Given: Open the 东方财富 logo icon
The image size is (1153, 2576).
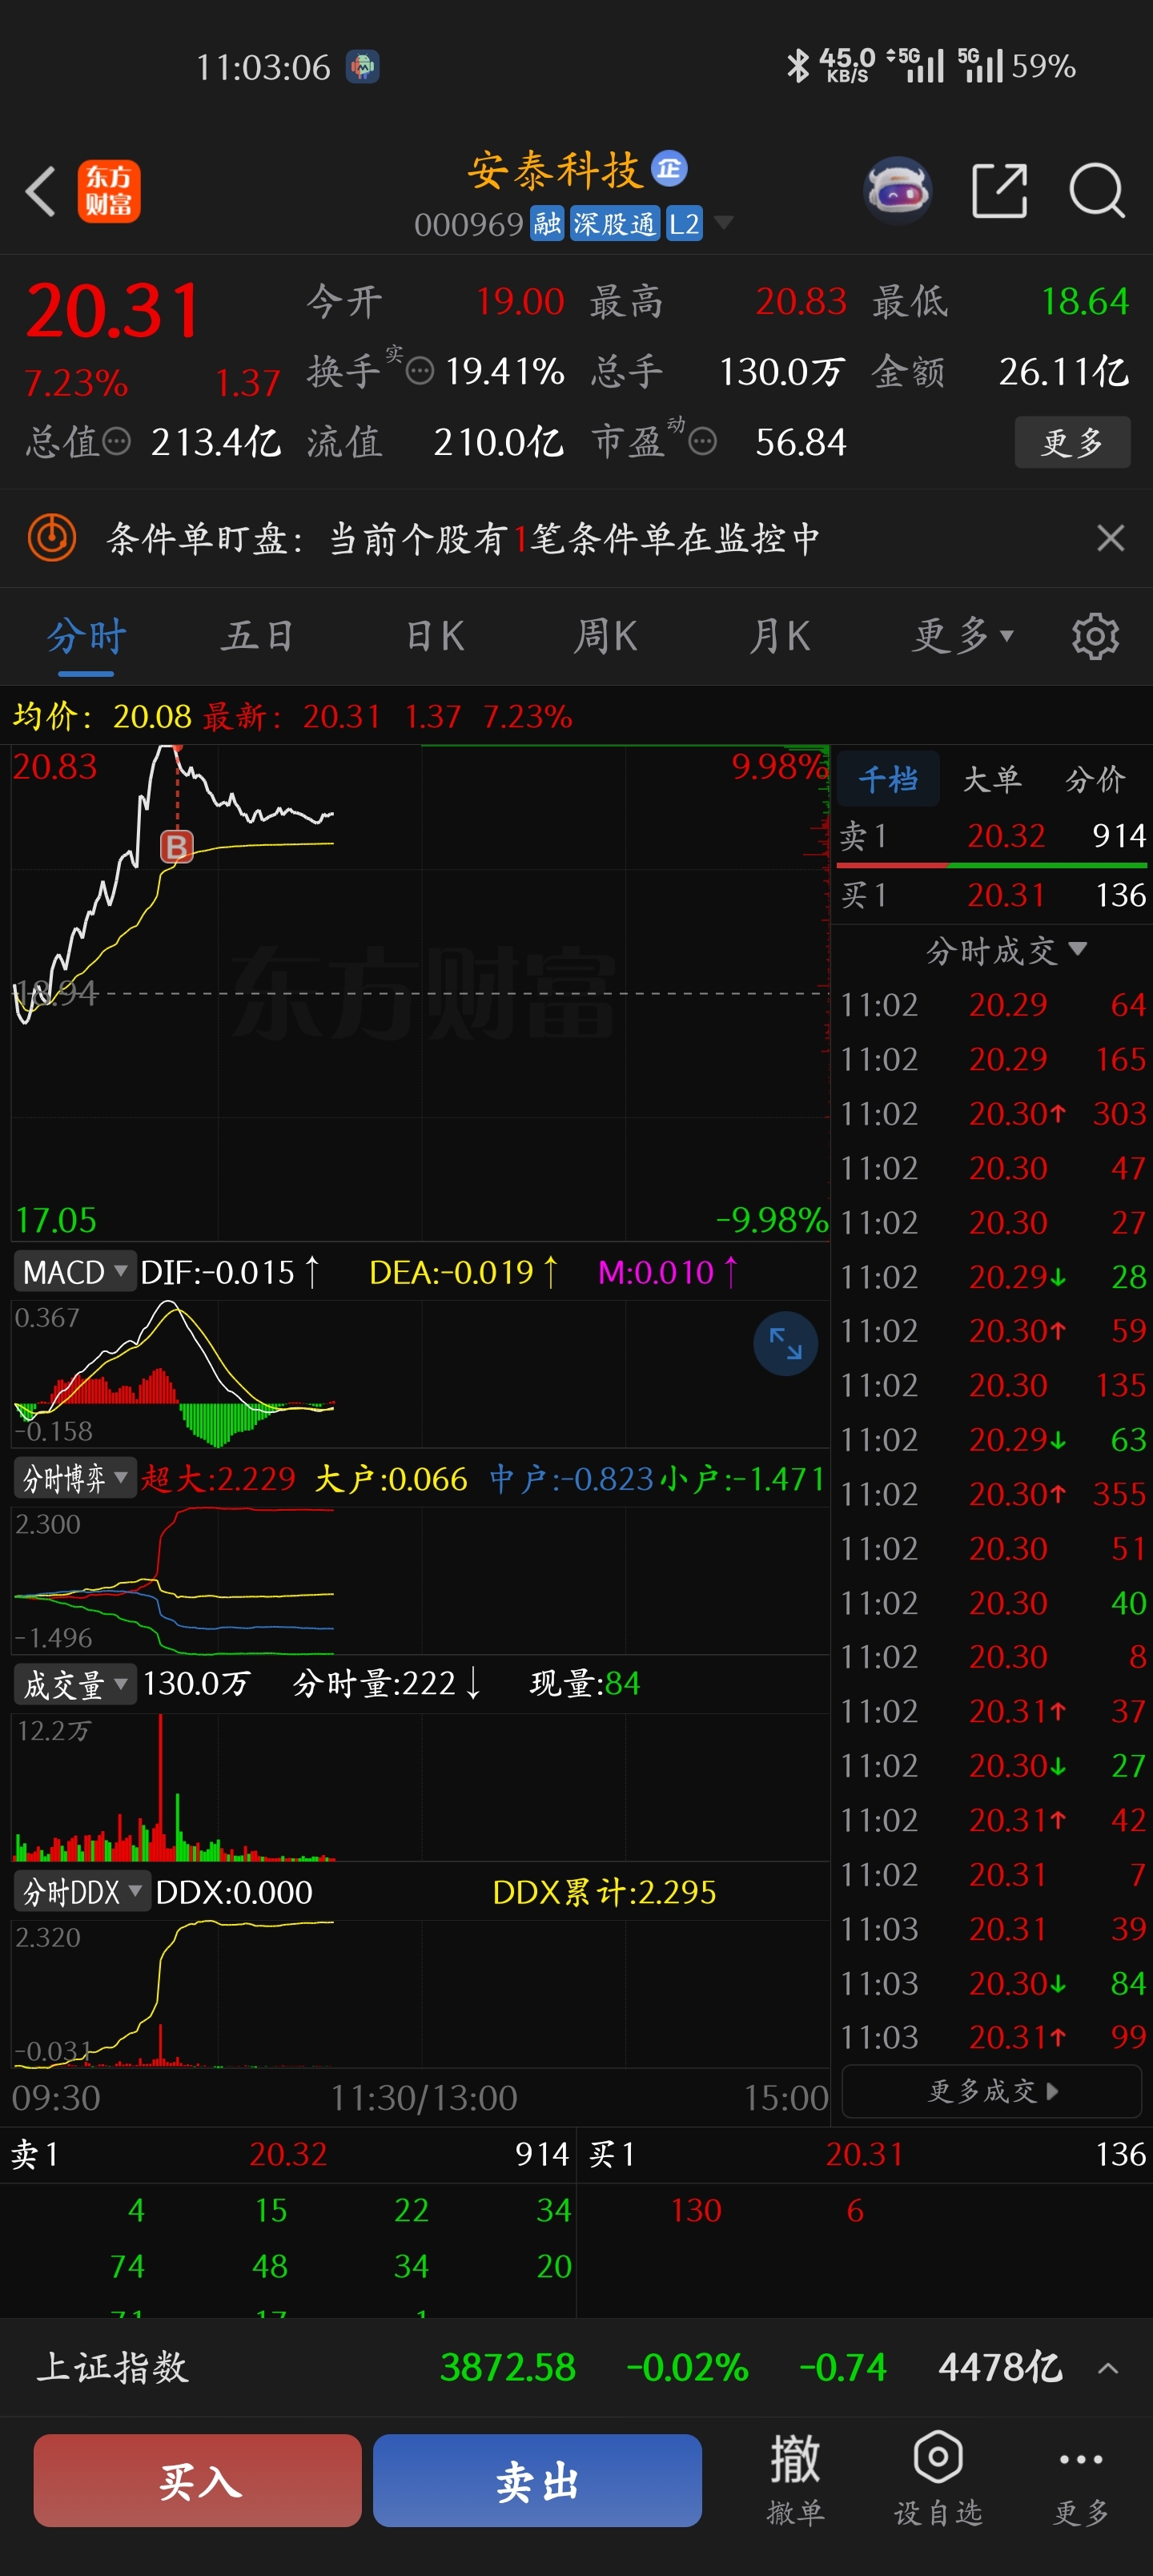Looking at the screenshot, I should point(109,191).
